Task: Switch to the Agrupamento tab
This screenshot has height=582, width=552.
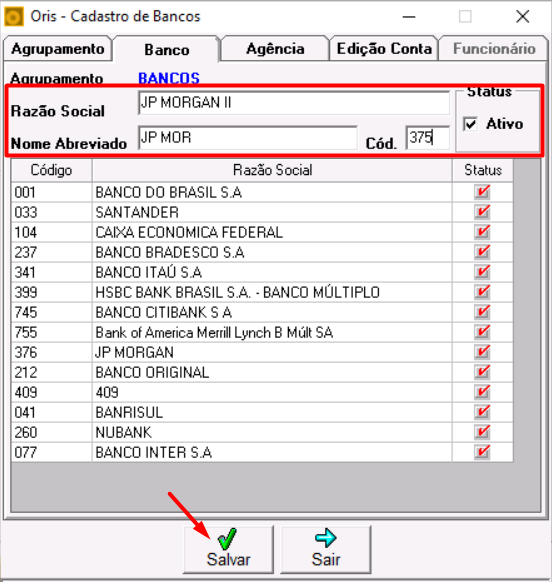Action: coord(58,49)
